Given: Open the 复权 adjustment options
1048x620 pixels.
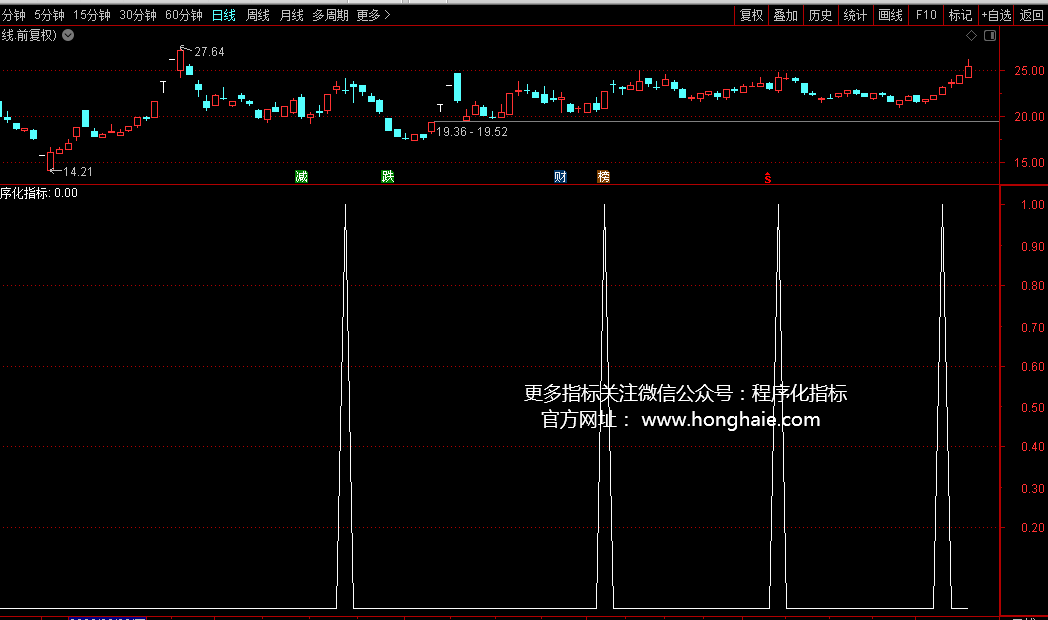Looking at the screenshot, I should pos(751,15).
